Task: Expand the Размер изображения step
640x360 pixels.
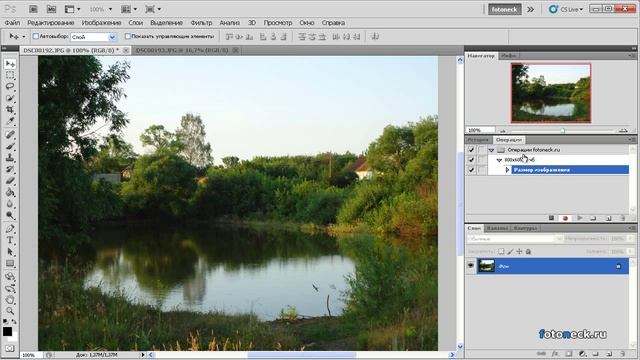Action: 507,170
